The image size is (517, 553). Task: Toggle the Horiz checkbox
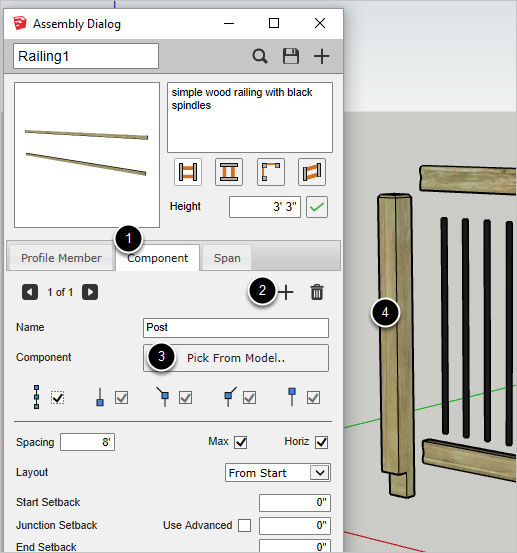(321, 442)
